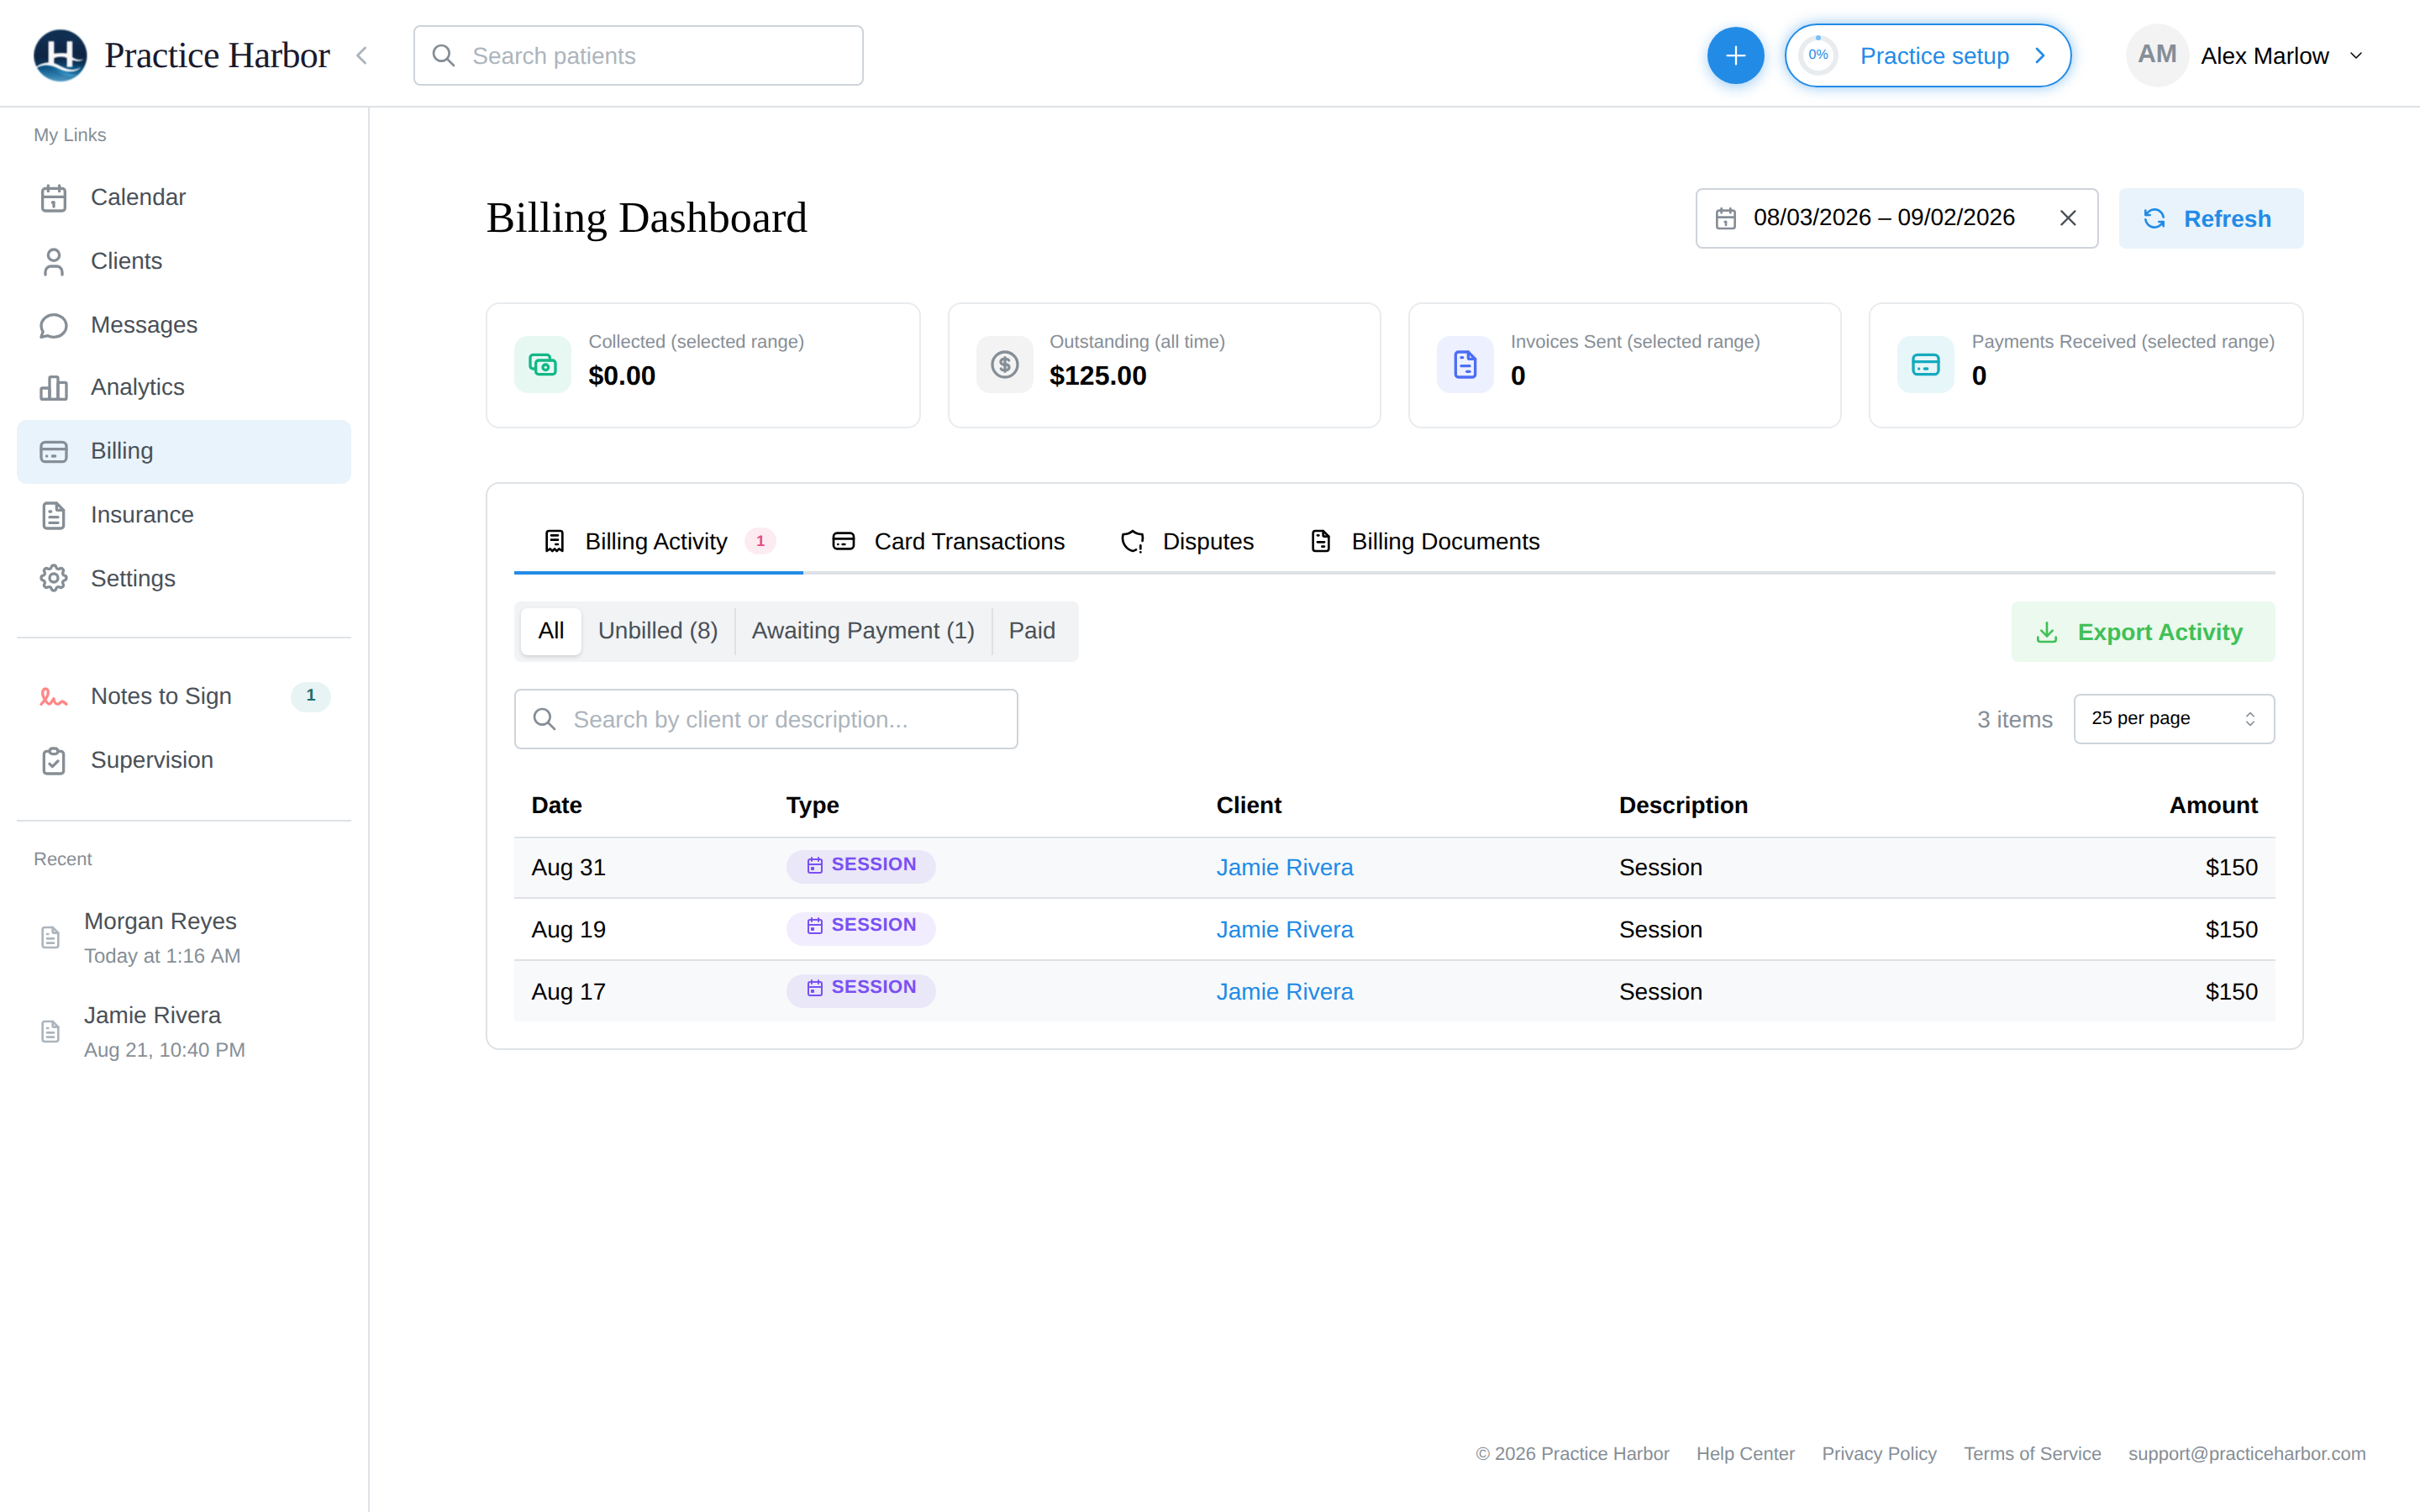
Task: Open Messages in the sidebar
Action: click(x=184, y=325)
